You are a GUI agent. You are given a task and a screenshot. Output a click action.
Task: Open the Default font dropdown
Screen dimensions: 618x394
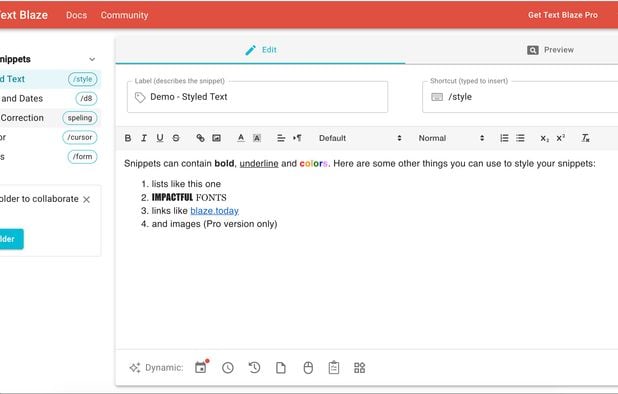pyautogui.click(x=360, y=138)
